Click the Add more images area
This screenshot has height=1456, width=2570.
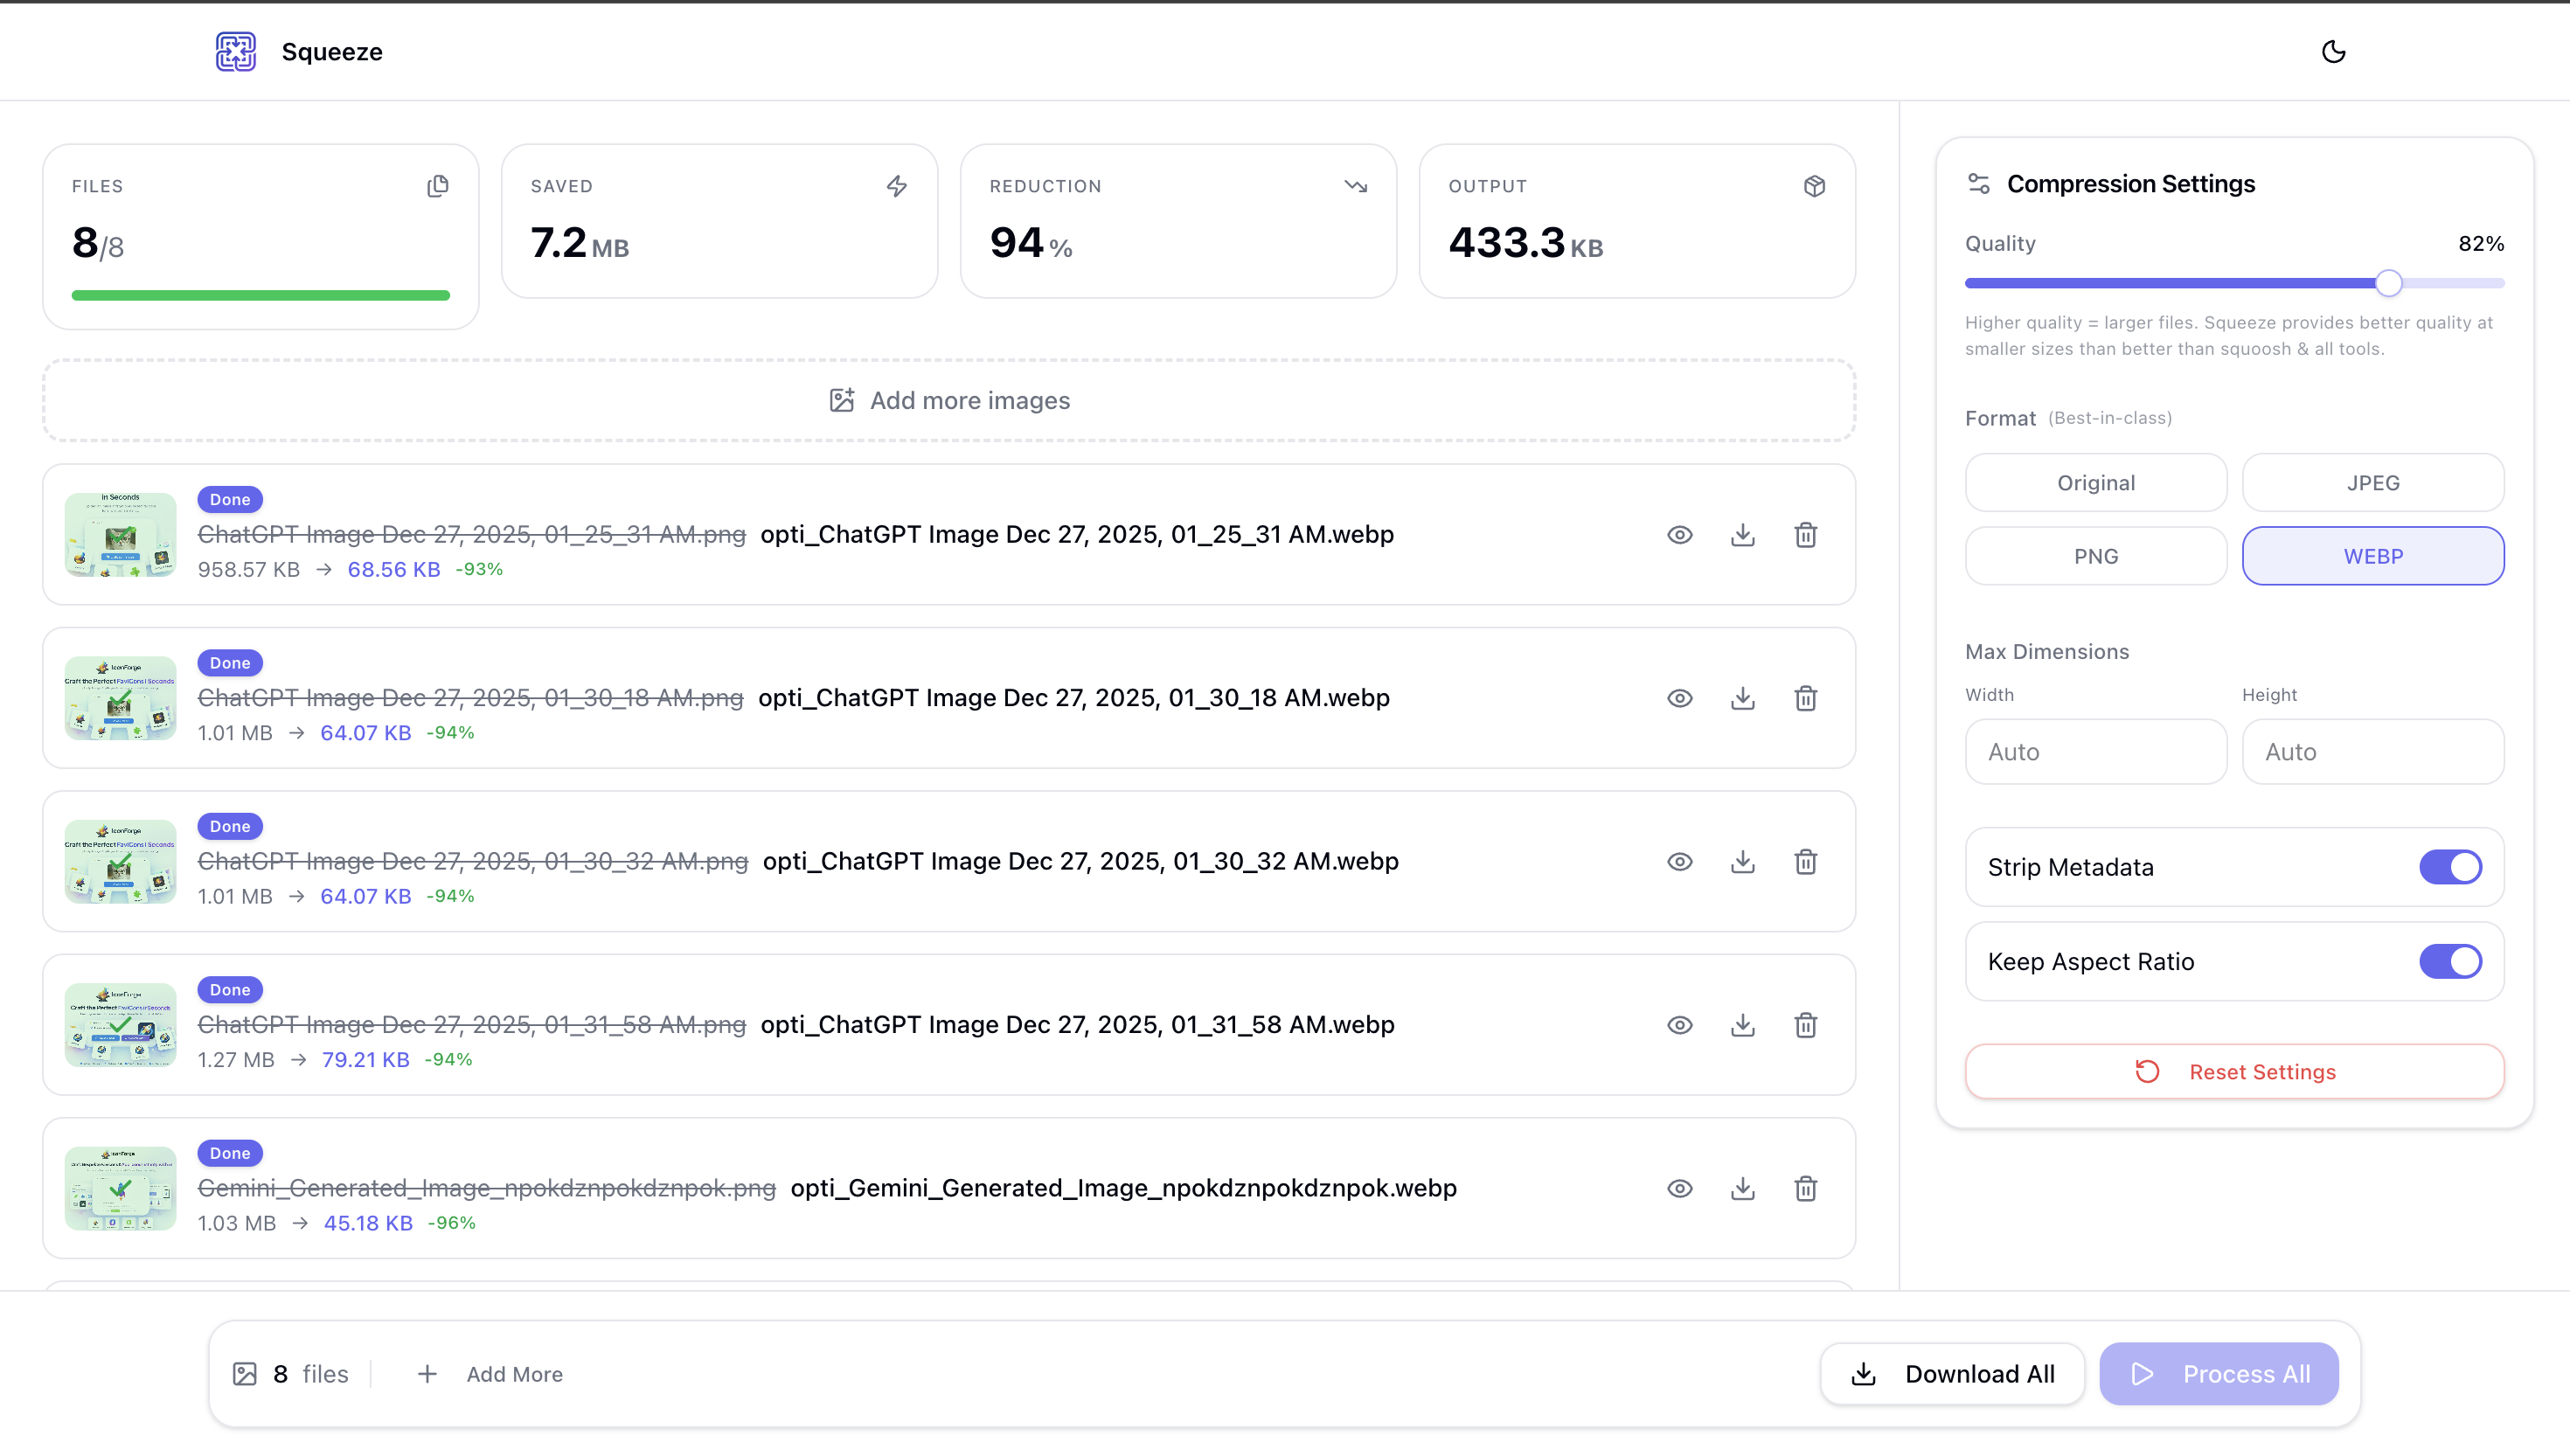pos(948,400)
